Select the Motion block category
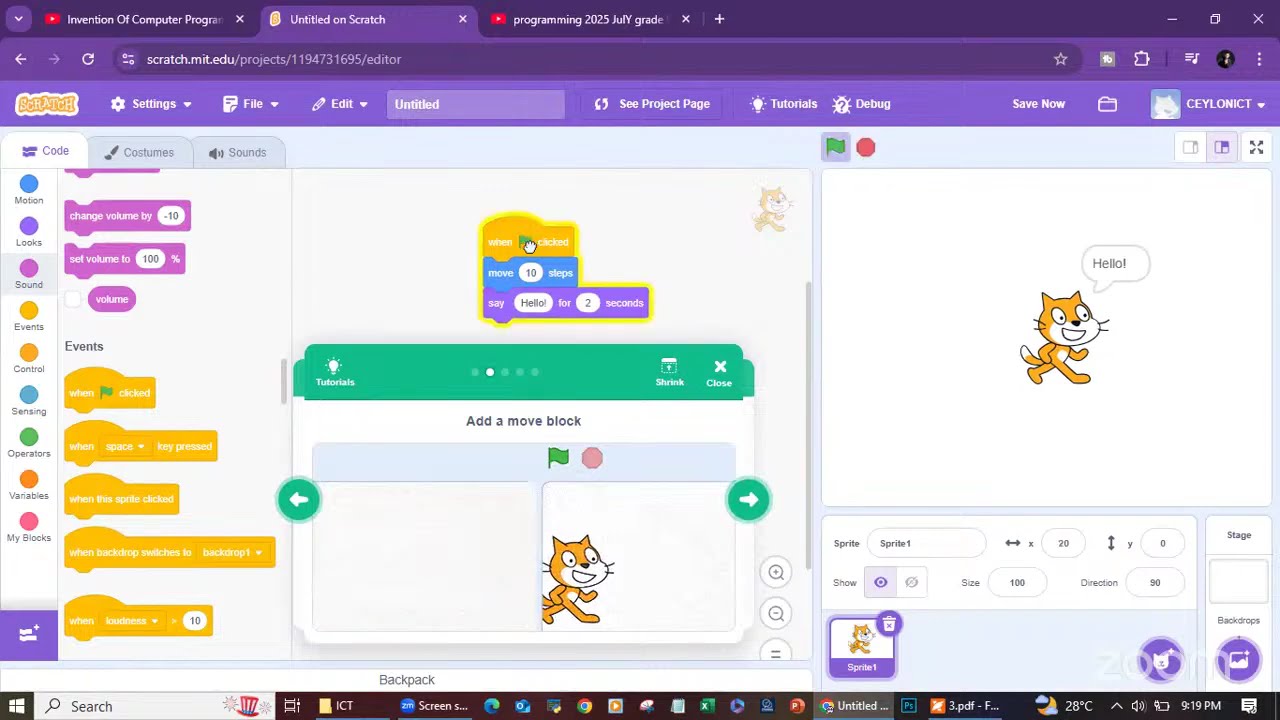1280x720 pixels. [29, 189]
